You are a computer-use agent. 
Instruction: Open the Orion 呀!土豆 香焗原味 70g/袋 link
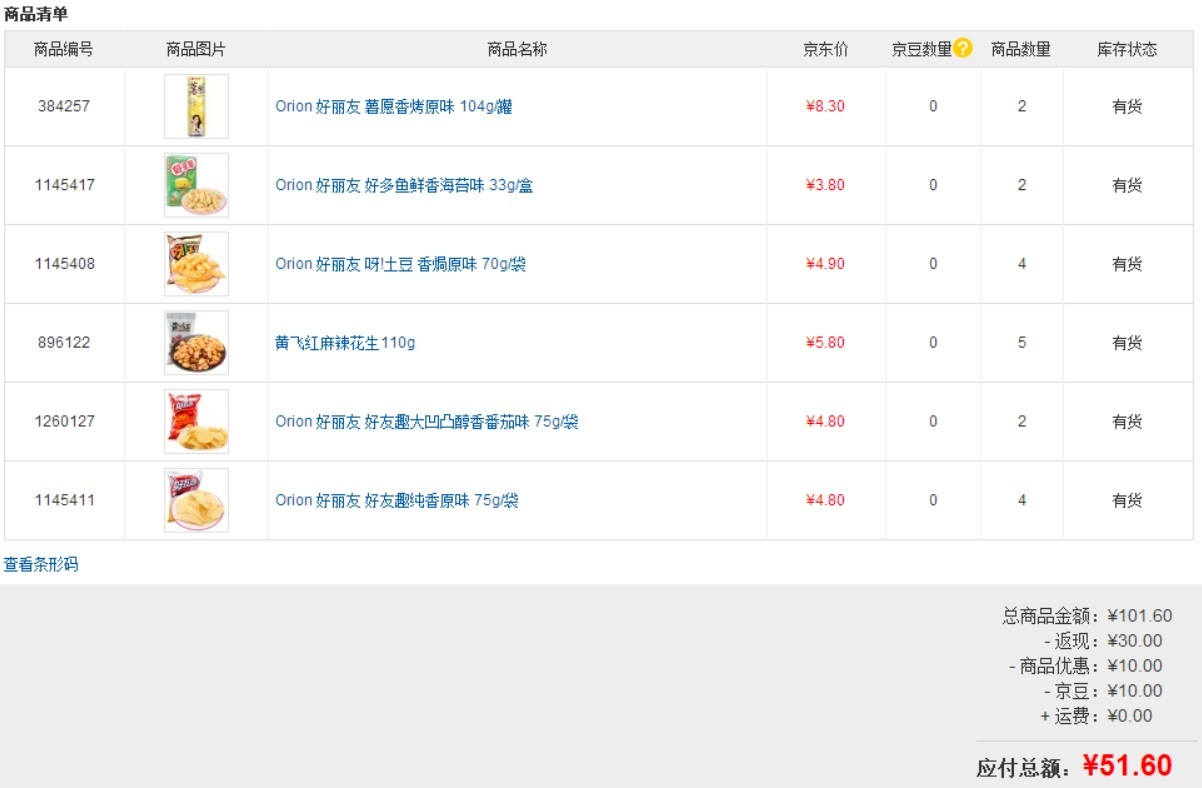pos(401,264)
